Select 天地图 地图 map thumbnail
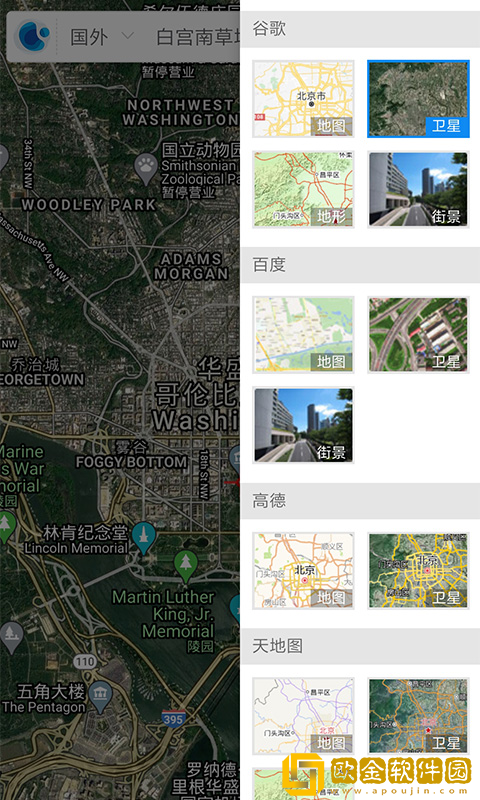This screenshot has width=480, height=800. (304, 716)
